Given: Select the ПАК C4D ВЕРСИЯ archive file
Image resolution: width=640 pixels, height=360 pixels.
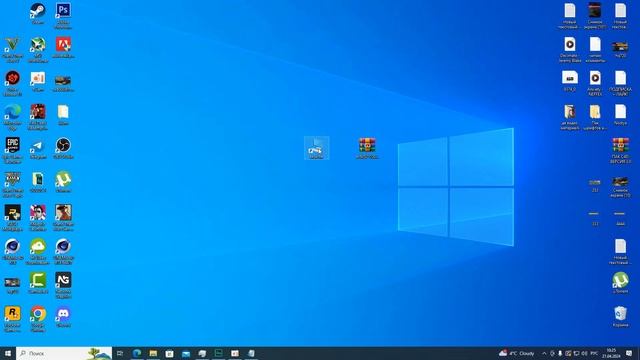Looking at the screenshot, I should [x=620, y=145].
